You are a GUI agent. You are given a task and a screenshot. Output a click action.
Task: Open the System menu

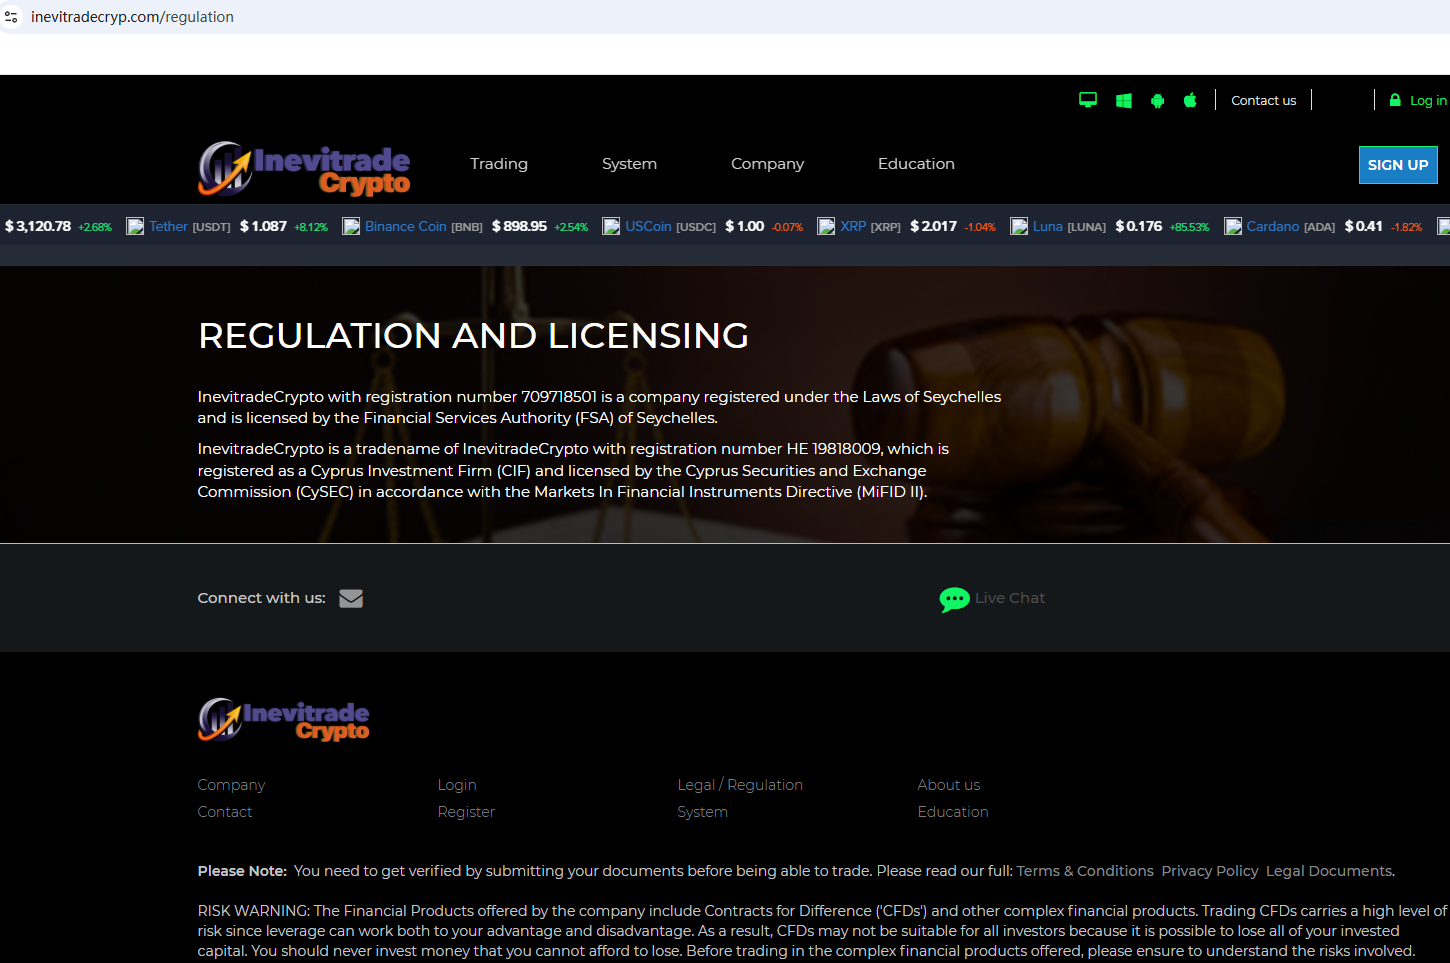(629, 164)
